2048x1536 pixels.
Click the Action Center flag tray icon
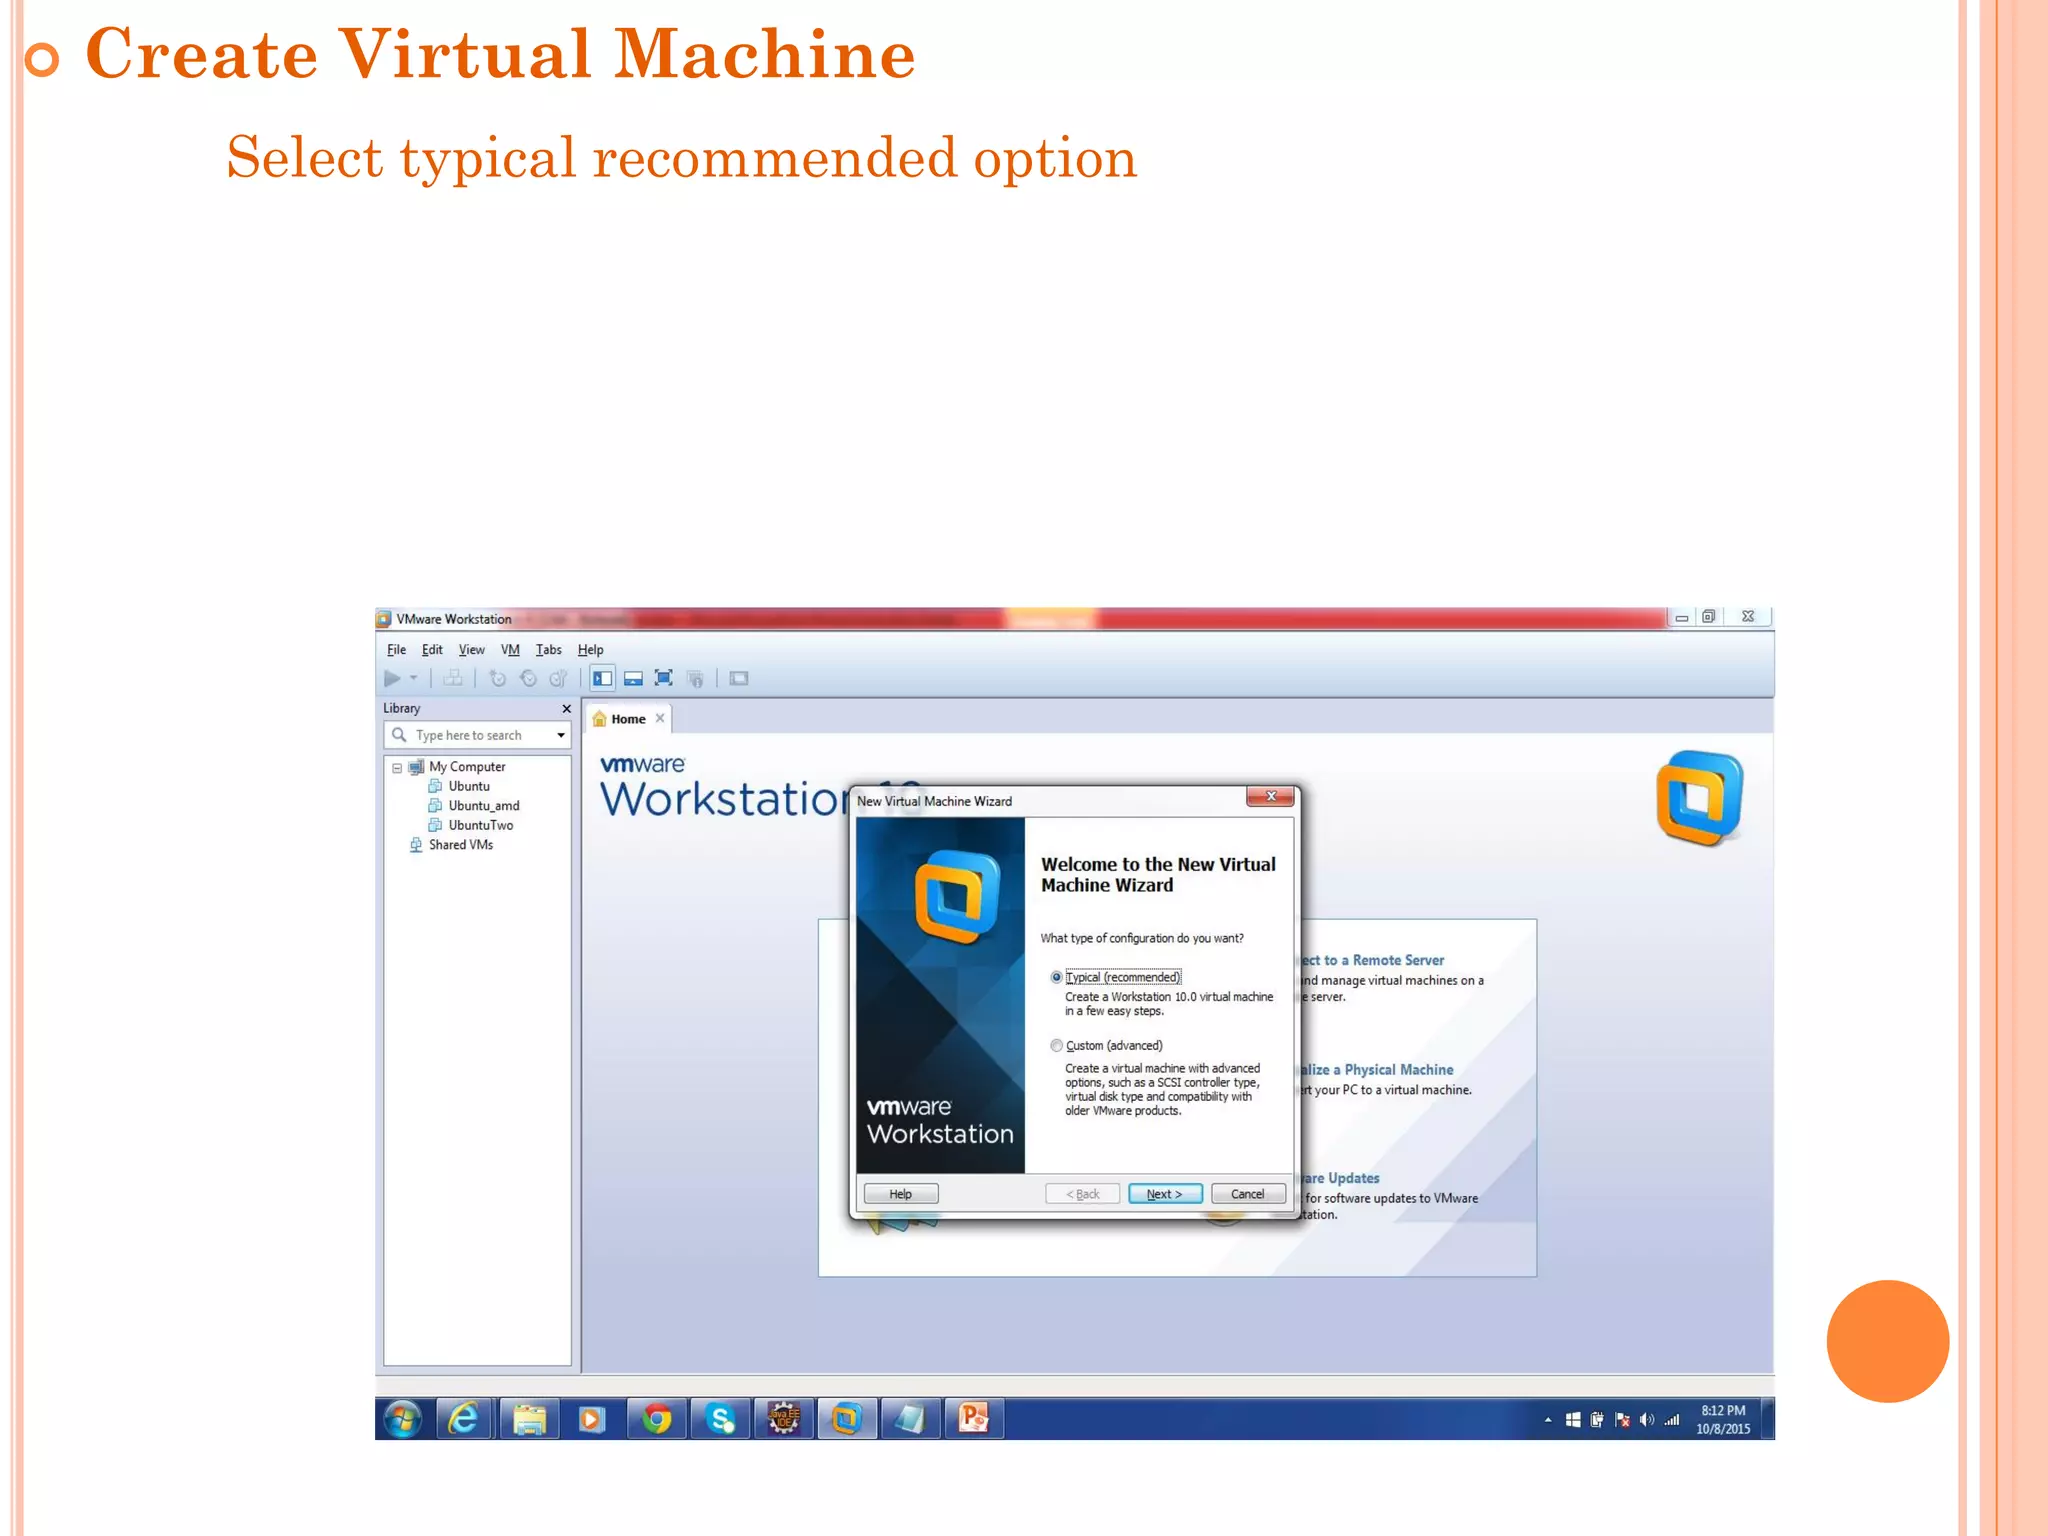point(1622,1420)
